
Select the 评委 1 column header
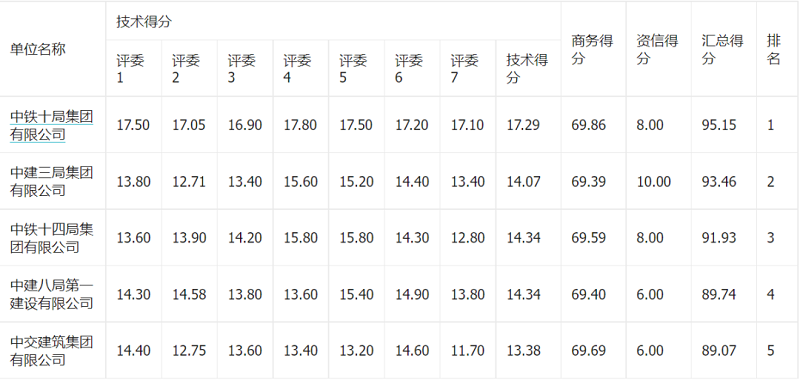coord(131,68)
